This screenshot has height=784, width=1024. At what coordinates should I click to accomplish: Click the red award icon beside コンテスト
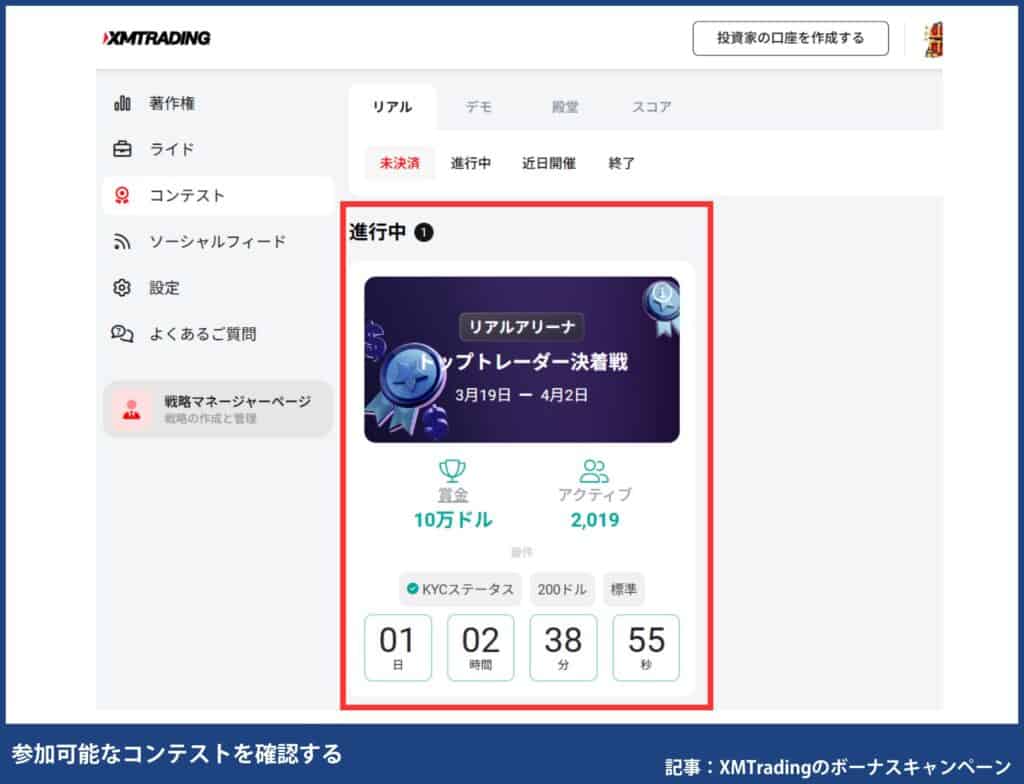pyautogui.click(x=122, y=195)
